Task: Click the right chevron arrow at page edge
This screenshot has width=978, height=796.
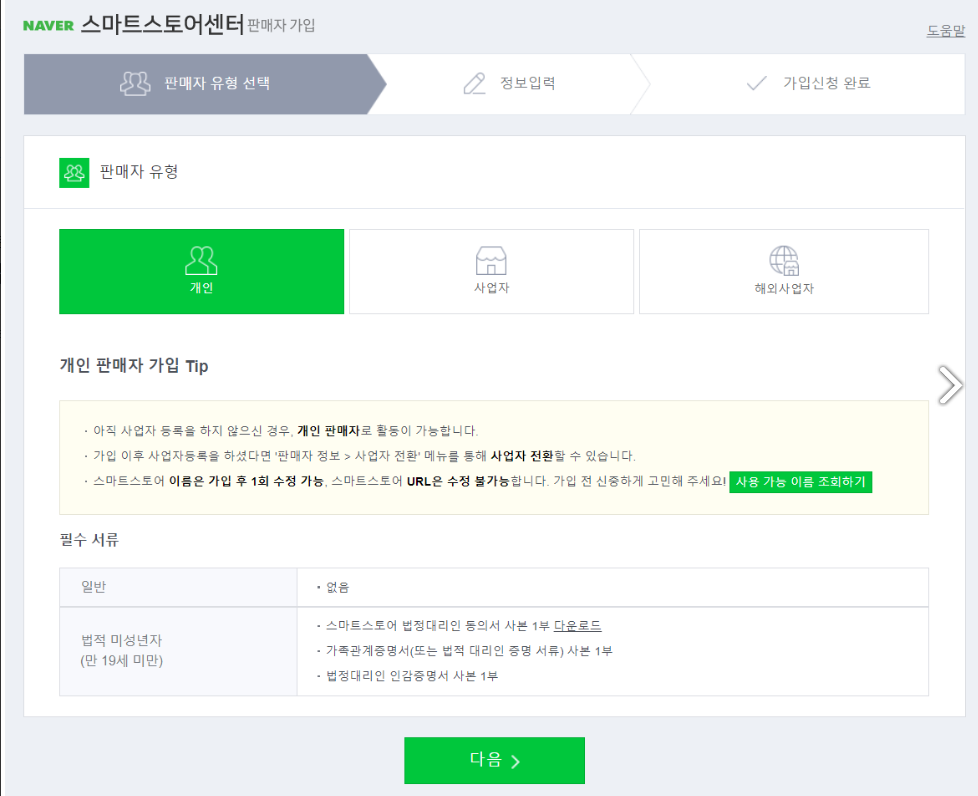Action: [x=950, y=385]
